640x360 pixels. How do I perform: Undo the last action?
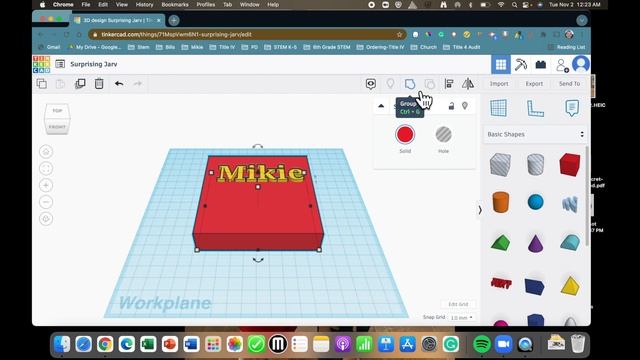(119, 84)
